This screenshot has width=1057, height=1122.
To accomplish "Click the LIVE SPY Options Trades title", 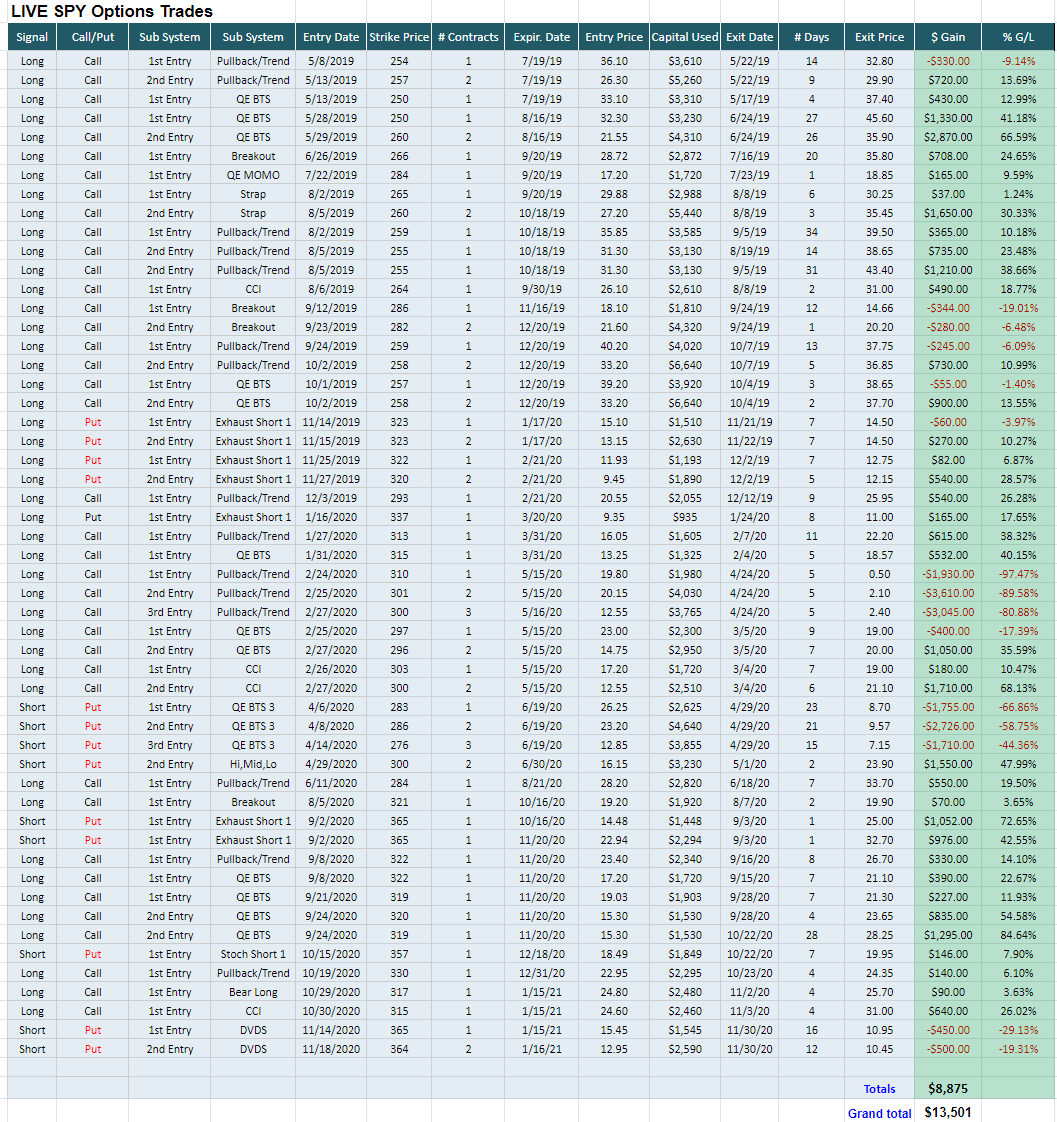I will pos(112,12).
